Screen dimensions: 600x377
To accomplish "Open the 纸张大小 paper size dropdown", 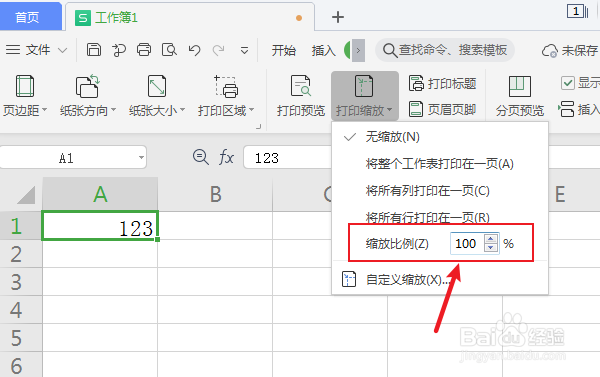I will (157, 96).
